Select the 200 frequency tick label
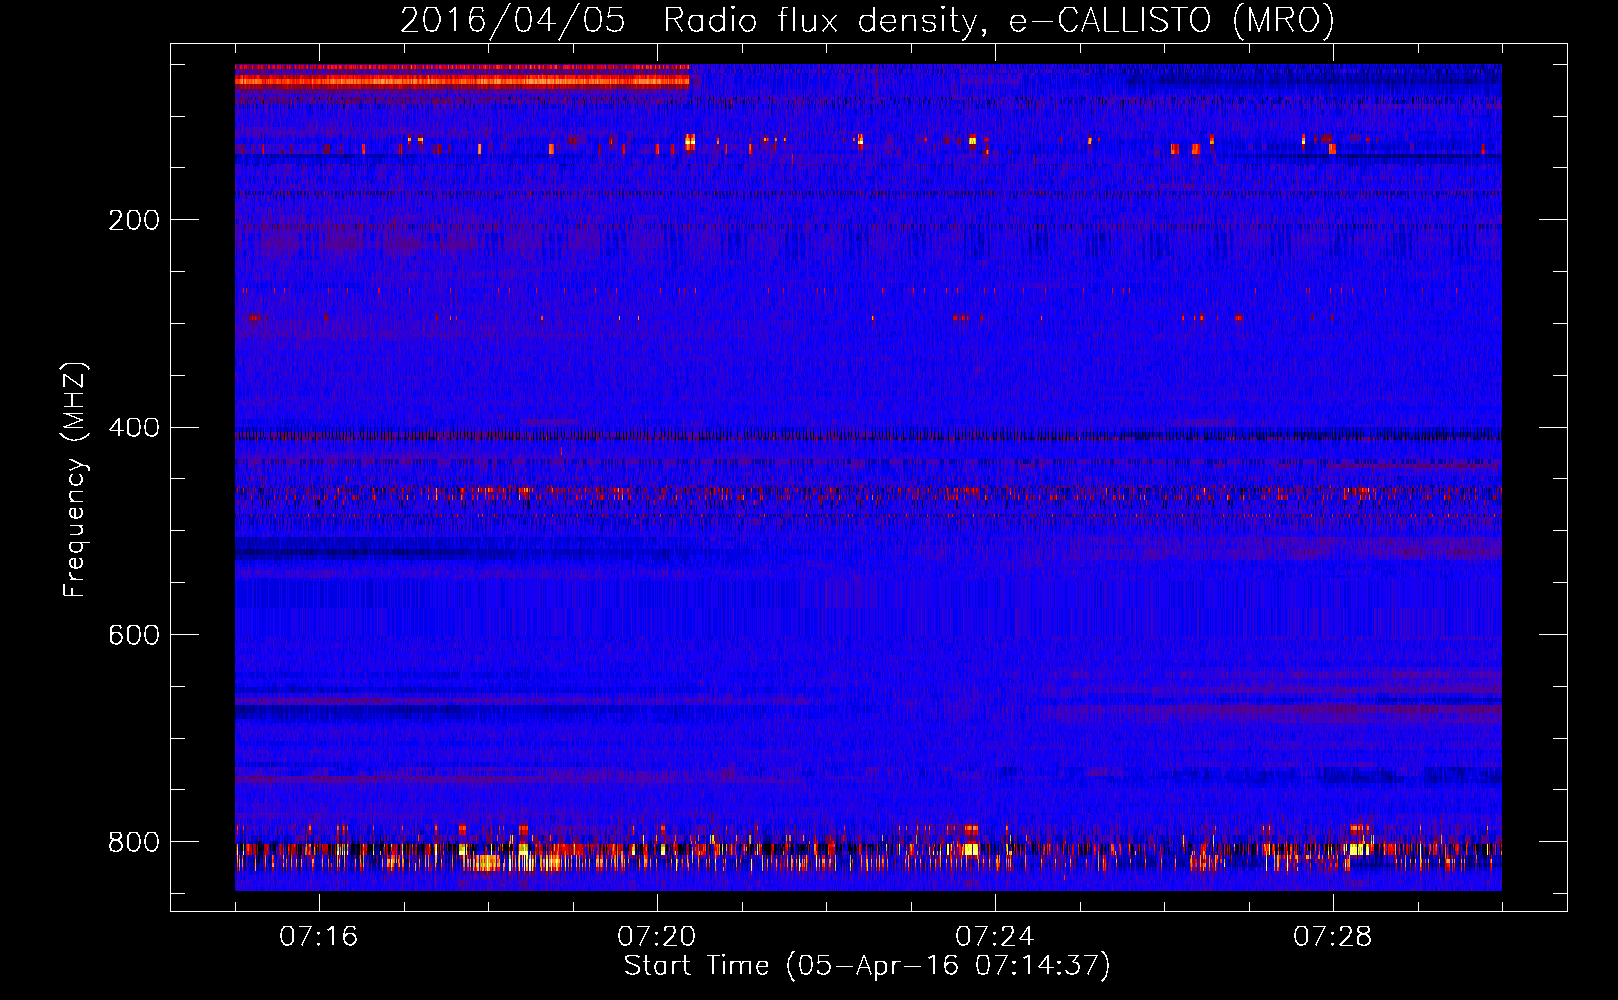Image resolution: width=1618 pixels, height=1000 pixels. pos(134,220)
